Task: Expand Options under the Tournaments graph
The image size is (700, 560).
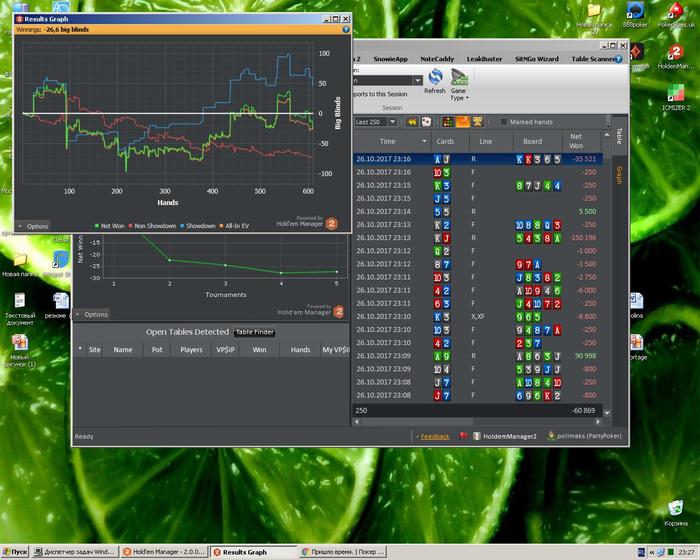Action: [x=92, y=314]
